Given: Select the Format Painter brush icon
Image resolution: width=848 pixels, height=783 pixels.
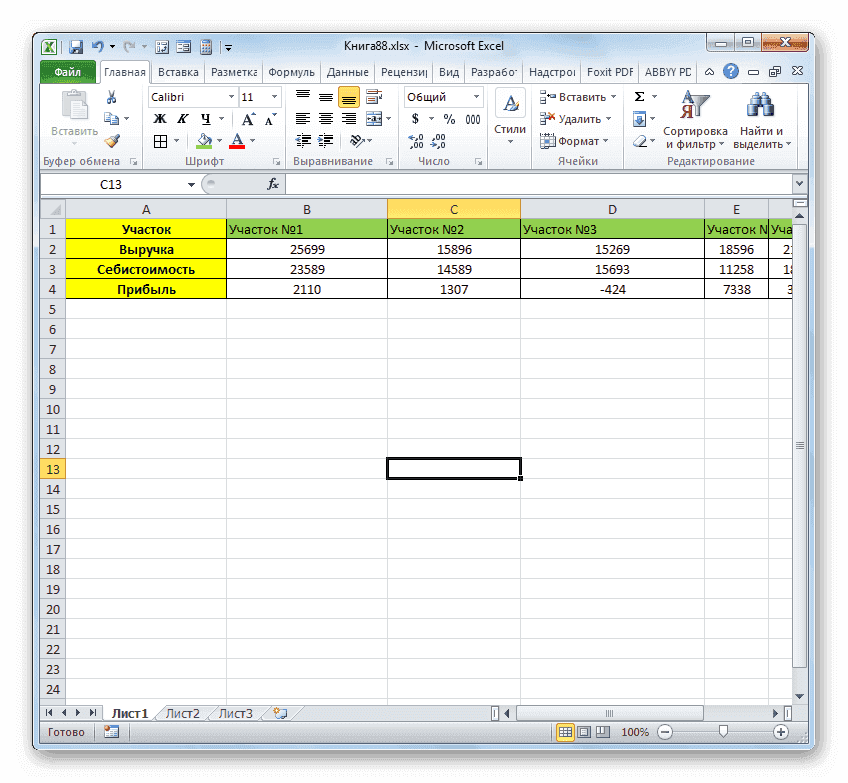Looking at the screenshot, I should pos(112,141).
